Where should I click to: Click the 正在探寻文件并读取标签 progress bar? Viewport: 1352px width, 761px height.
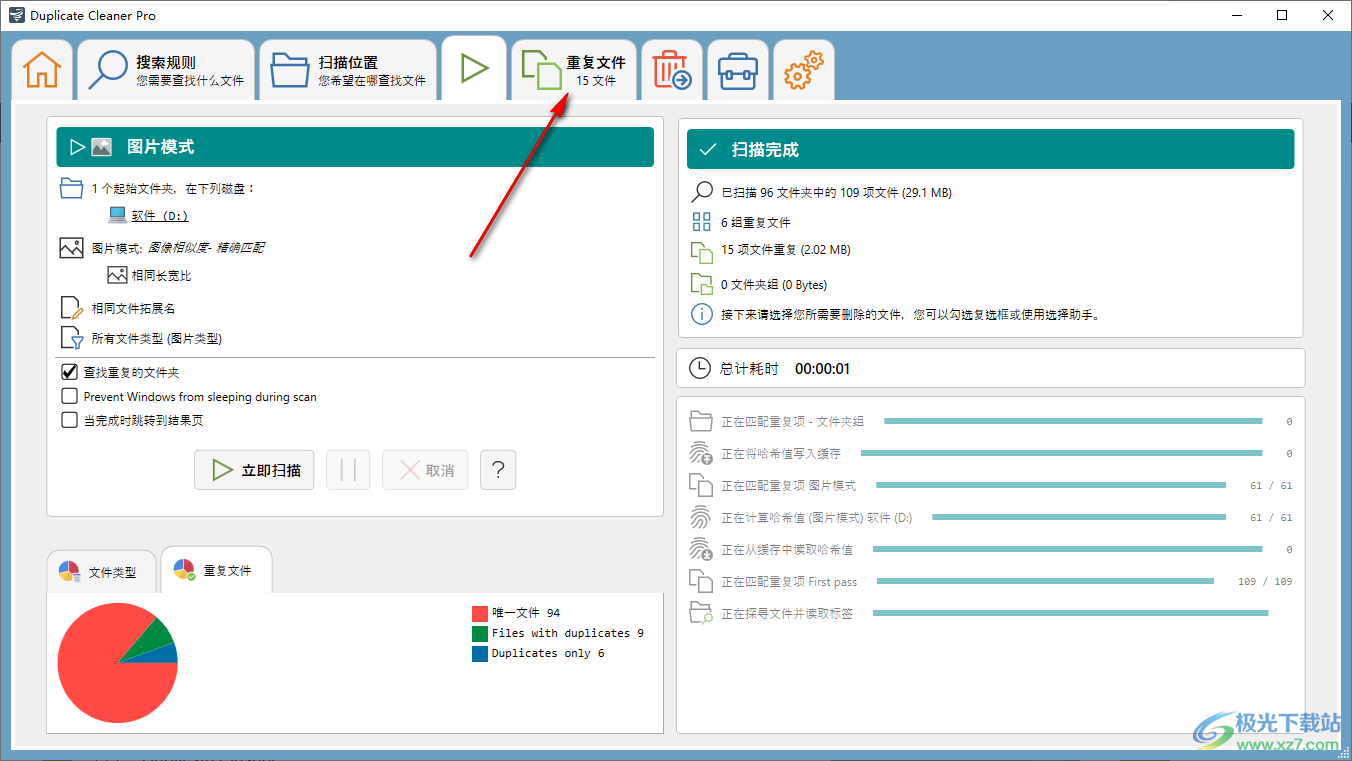pyautogui.click(x=1070, y=613)
